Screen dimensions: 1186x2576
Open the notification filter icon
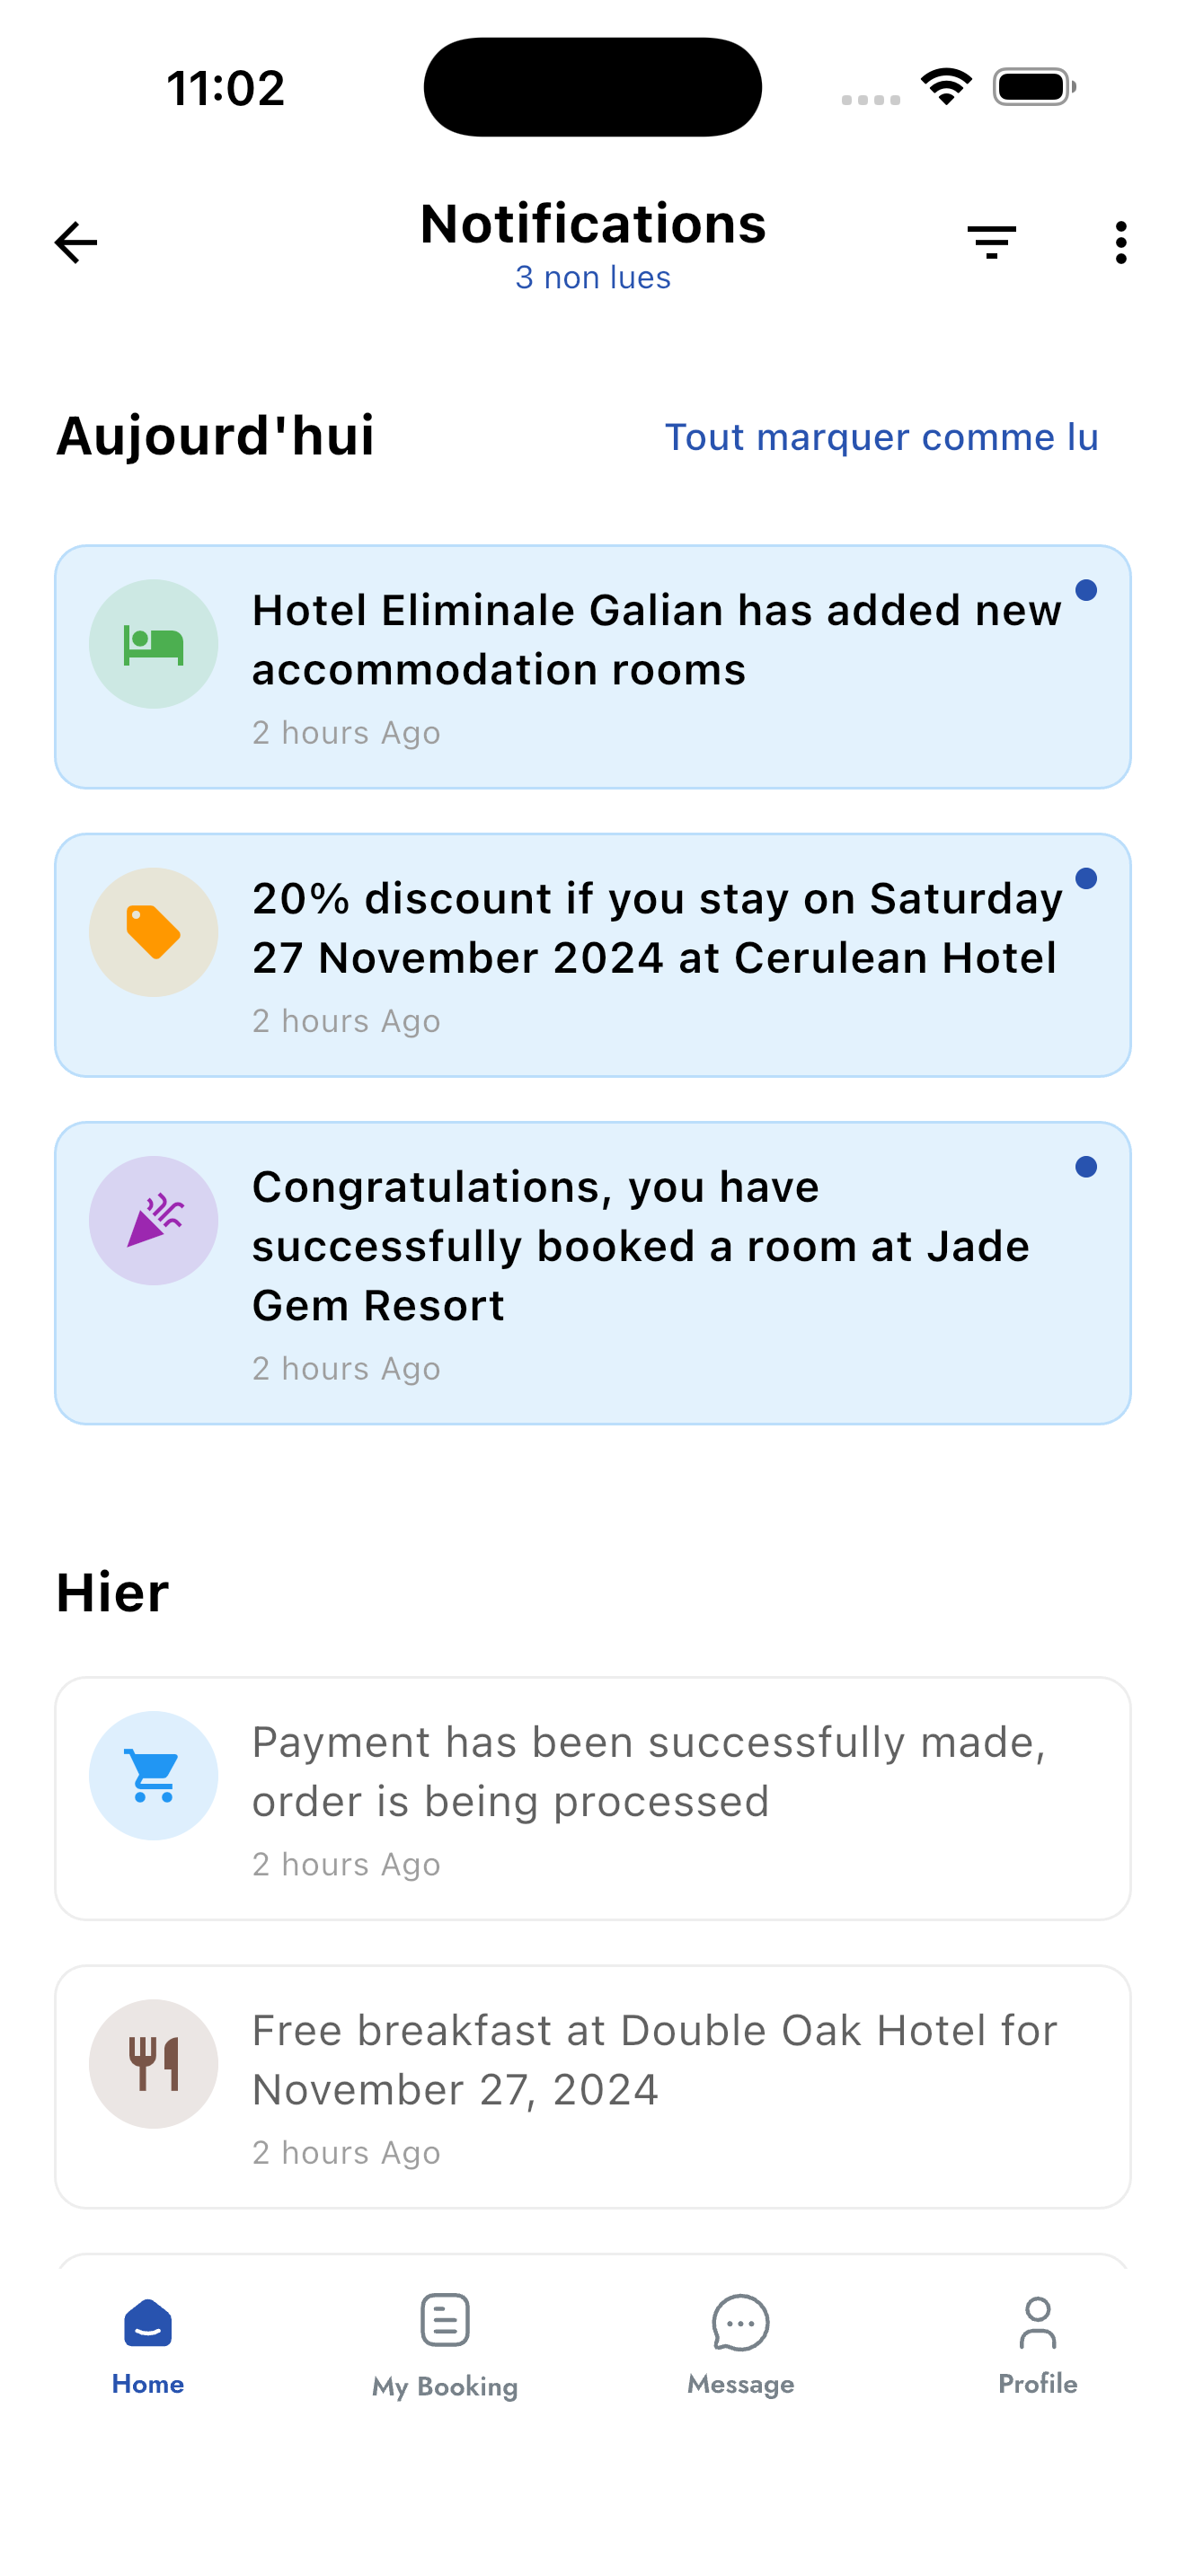point(991,243)
